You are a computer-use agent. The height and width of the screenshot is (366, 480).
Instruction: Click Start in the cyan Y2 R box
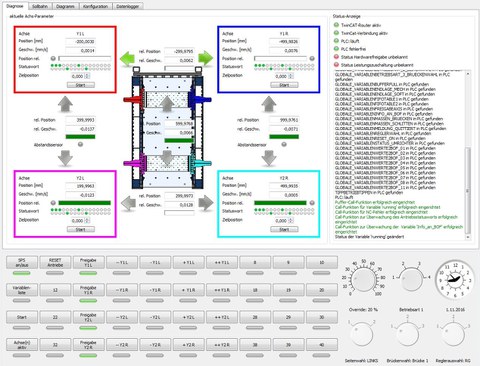point(284,229)
